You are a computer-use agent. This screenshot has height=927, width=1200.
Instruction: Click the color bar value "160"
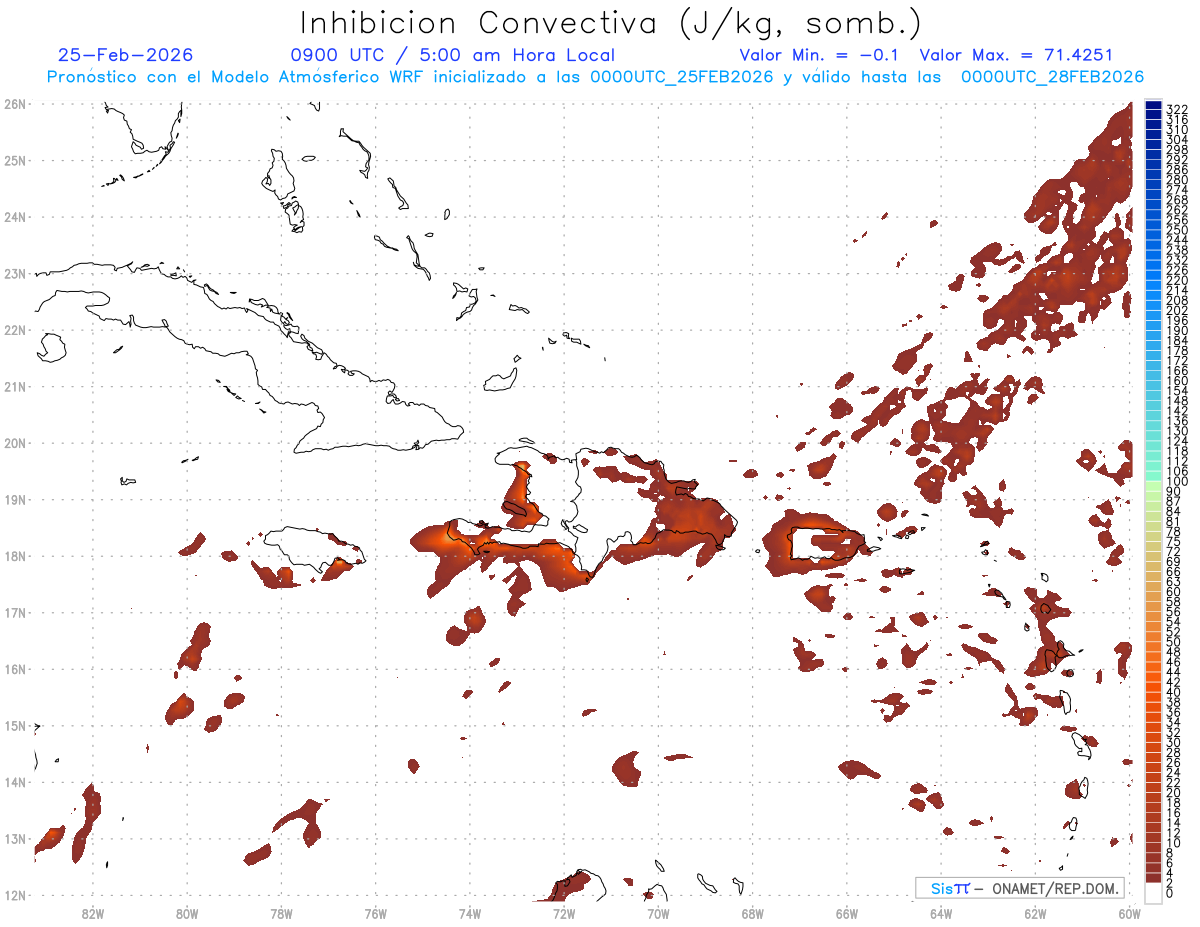(1176, 381)
